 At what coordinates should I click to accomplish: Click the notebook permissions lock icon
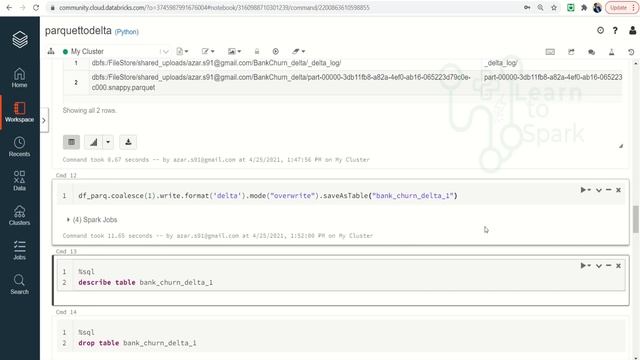coord(257,51)
